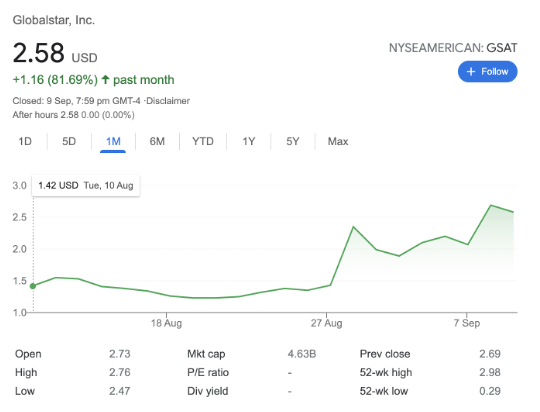
Task: Click the Open value 2.73
Action: (120, 354)
